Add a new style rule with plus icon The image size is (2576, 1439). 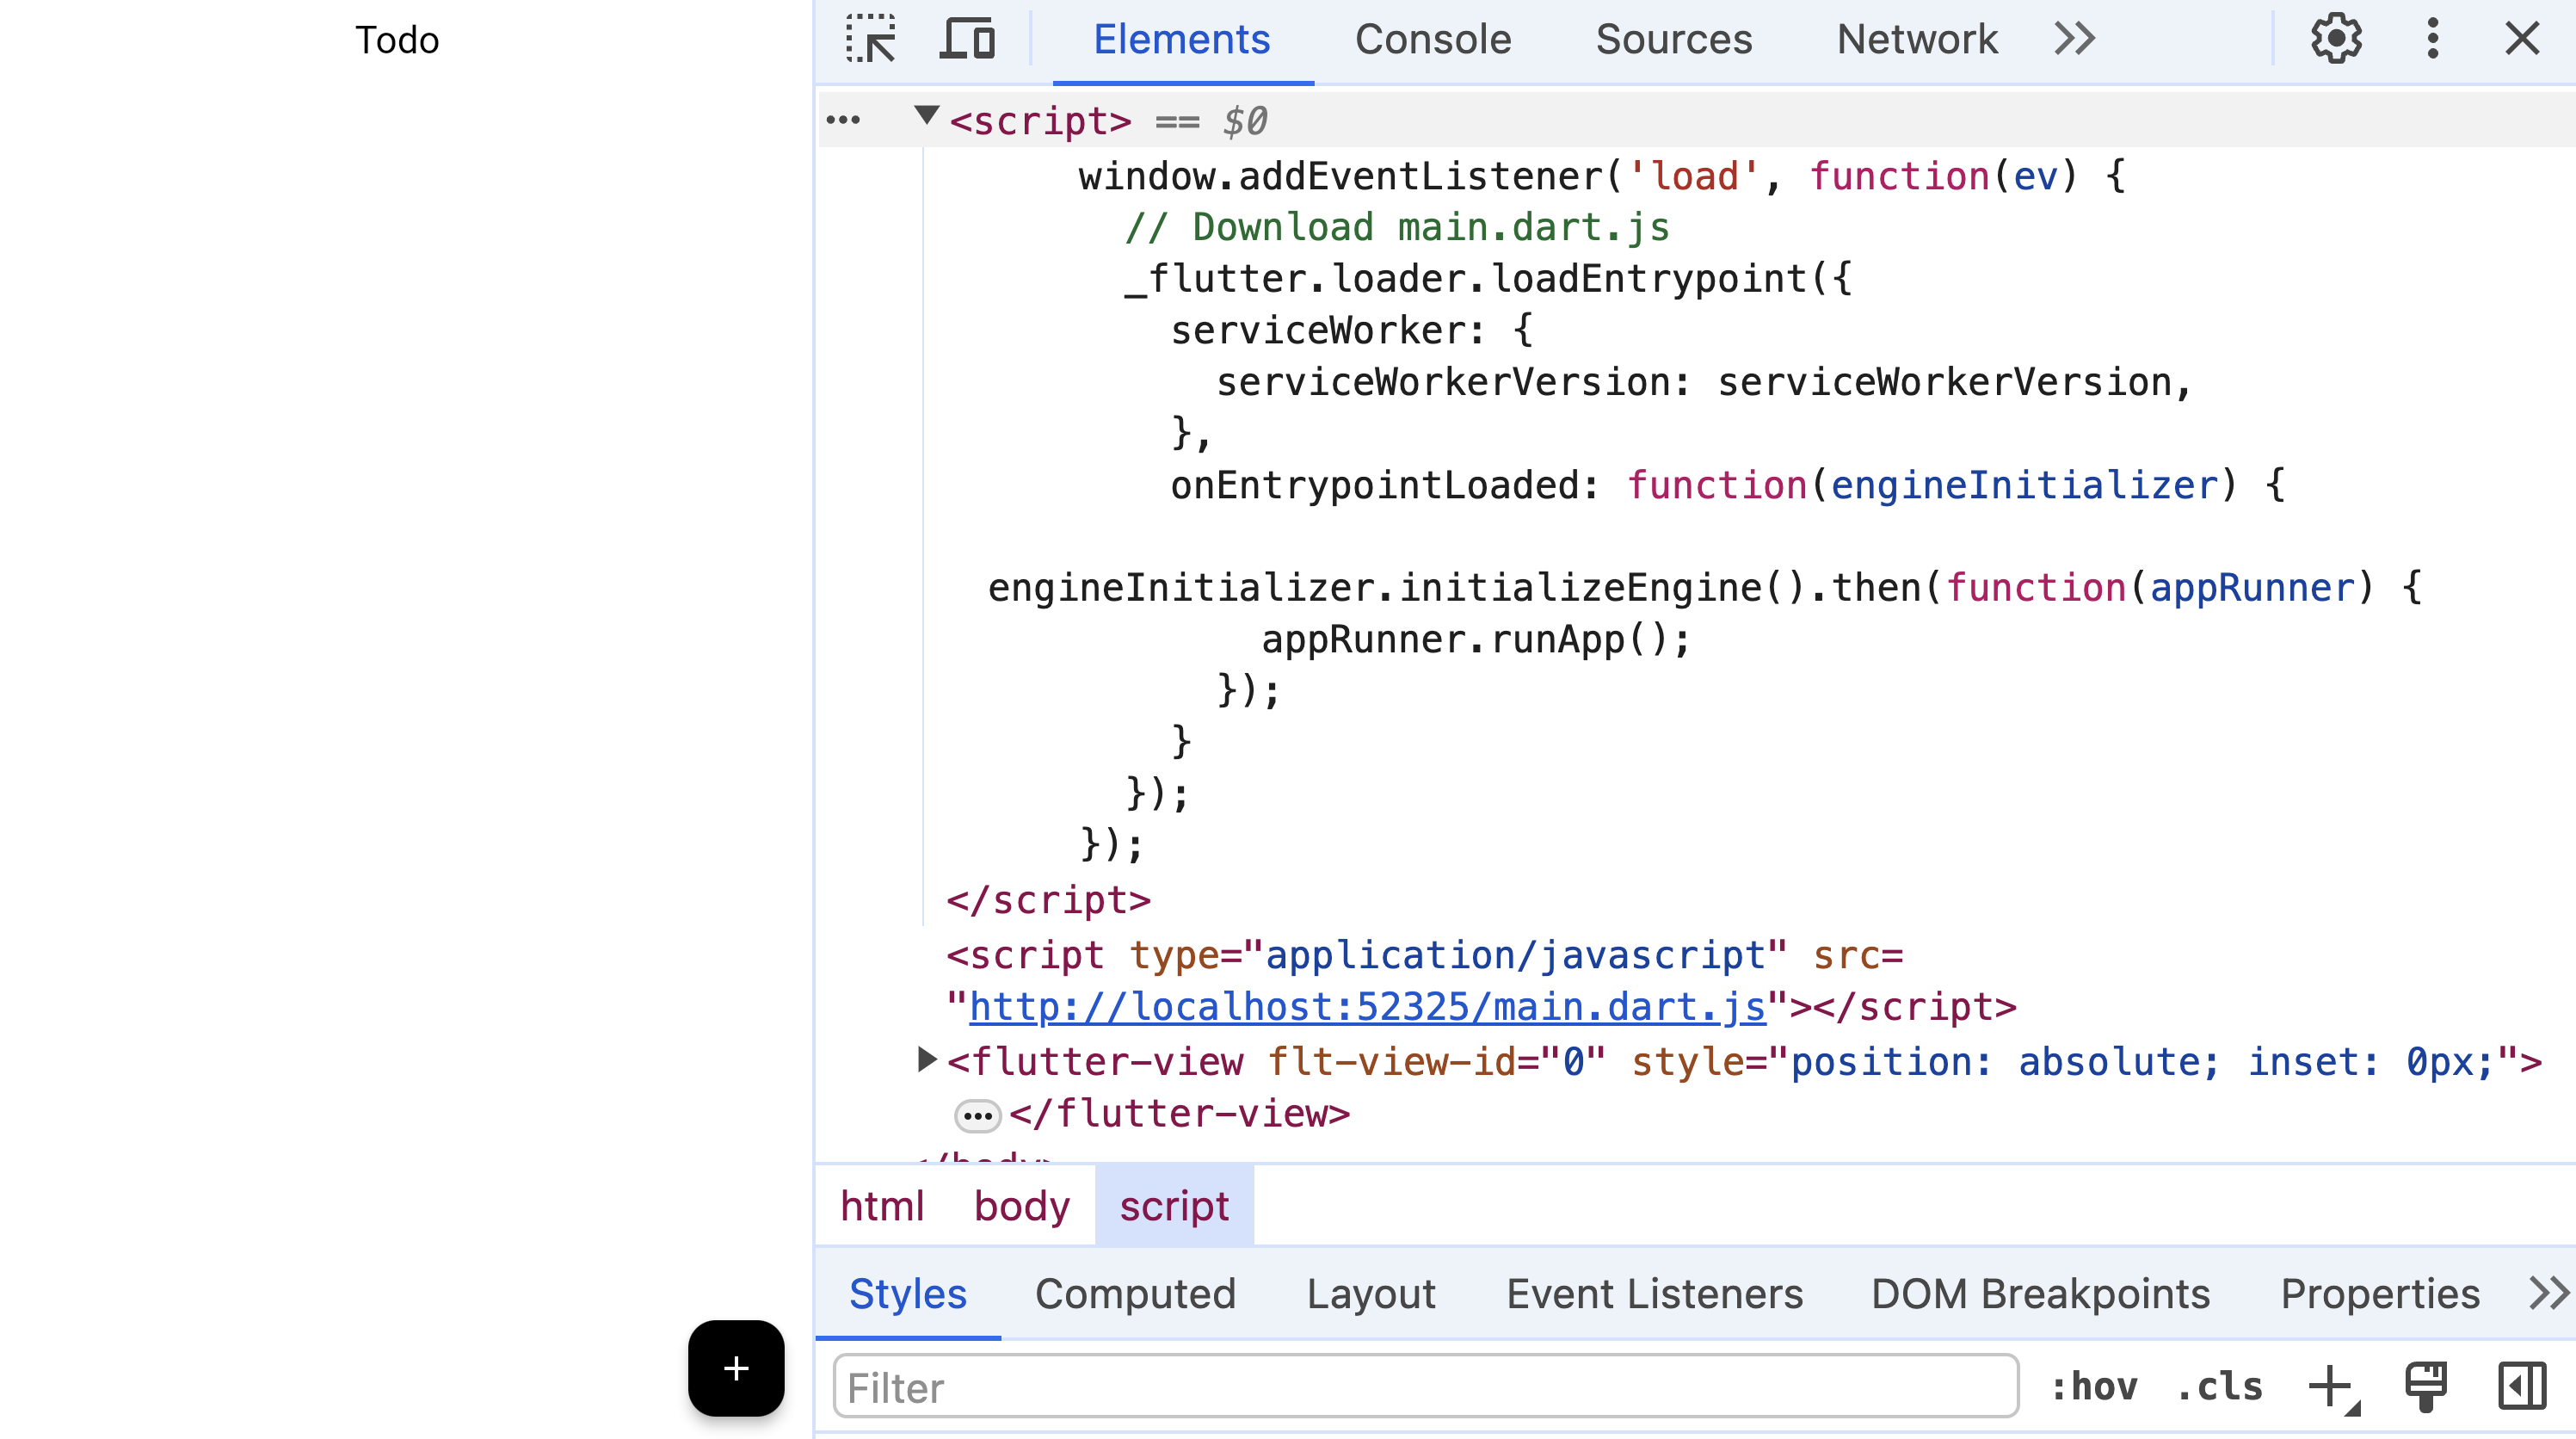(x=2331, y=1388)
